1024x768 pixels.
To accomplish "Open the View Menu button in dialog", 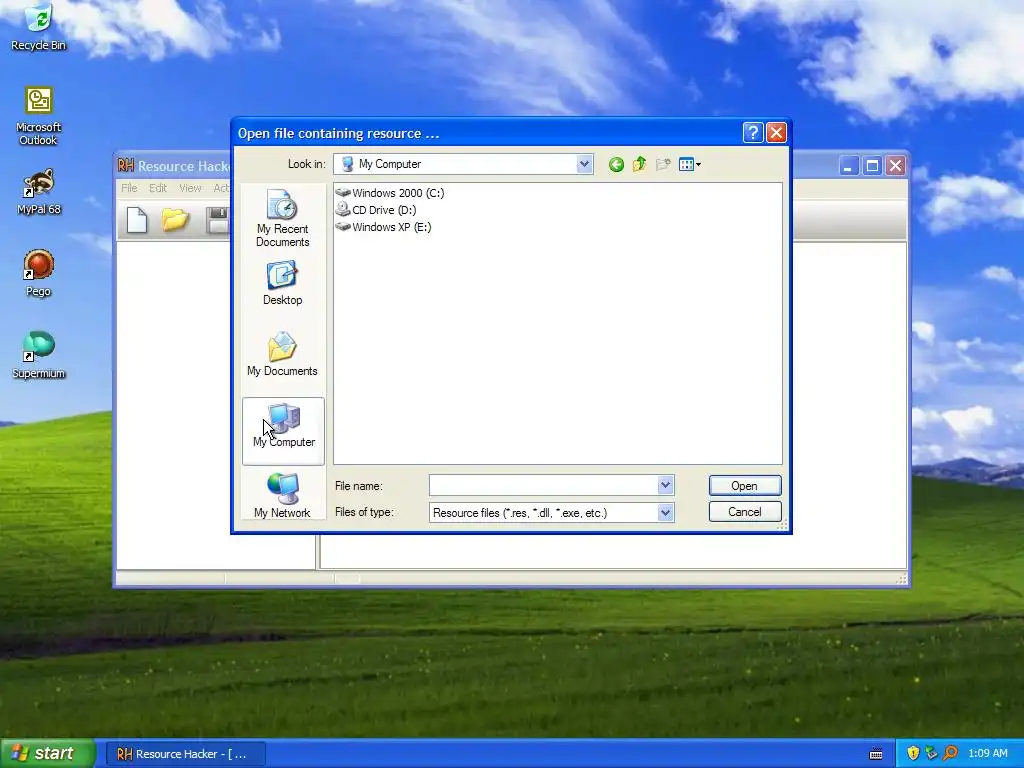I will click(690, 165).
